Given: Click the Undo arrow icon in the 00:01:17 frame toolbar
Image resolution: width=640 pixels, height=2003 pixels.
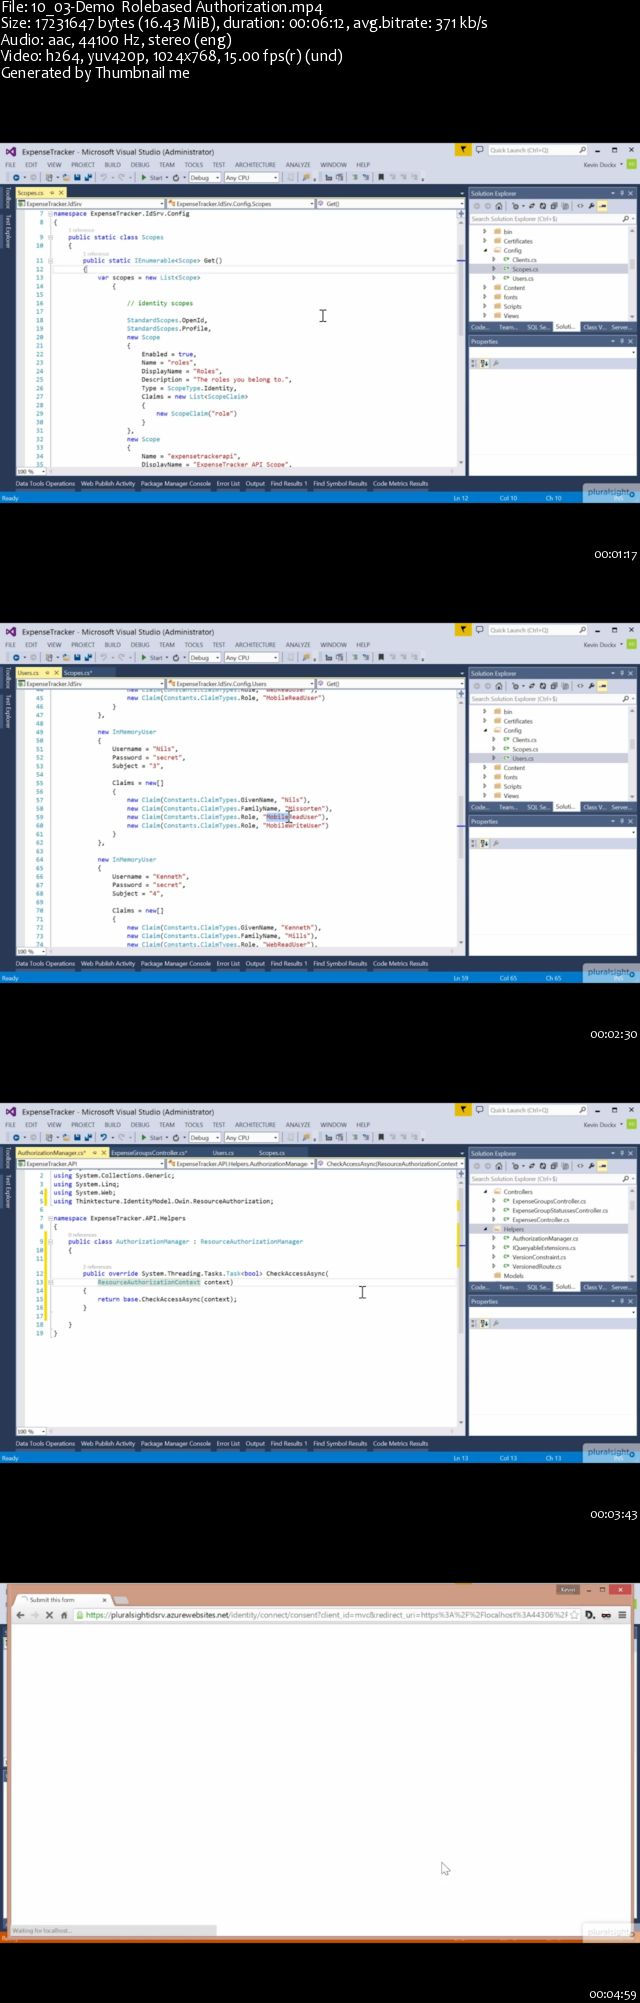Looking at the screenshot, I should coord(104,178).
